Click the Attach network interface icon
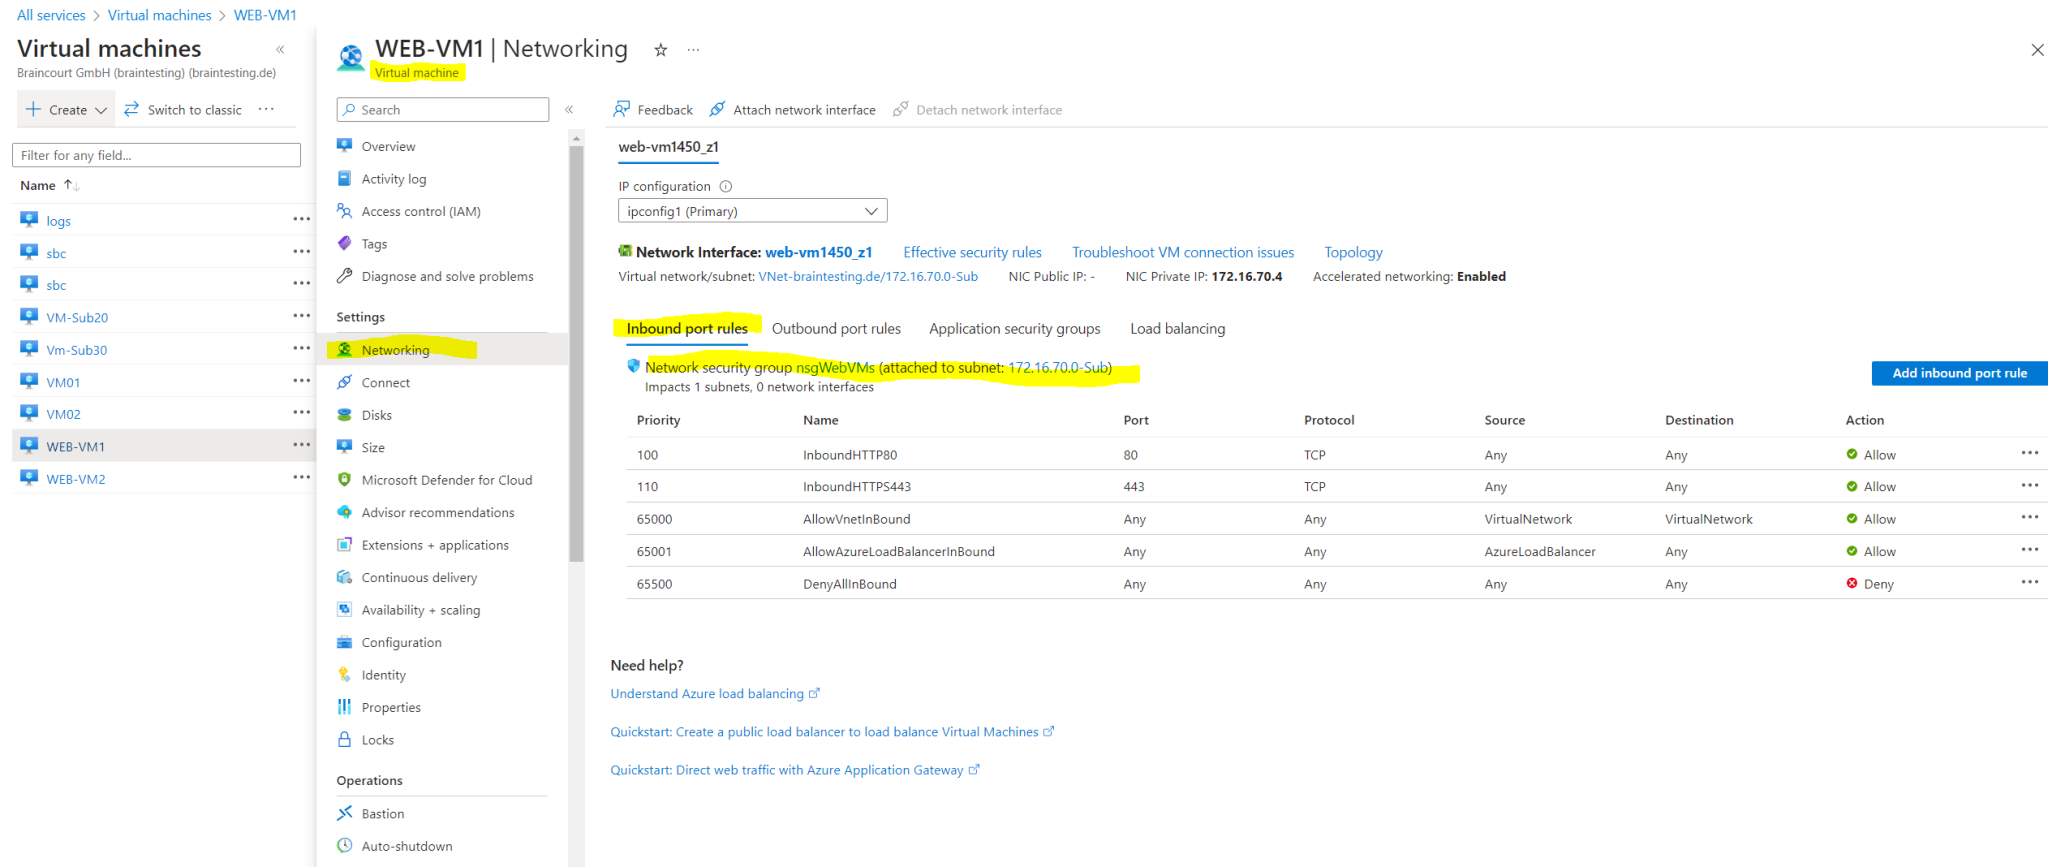2048x867 pixels. (717, 109)
